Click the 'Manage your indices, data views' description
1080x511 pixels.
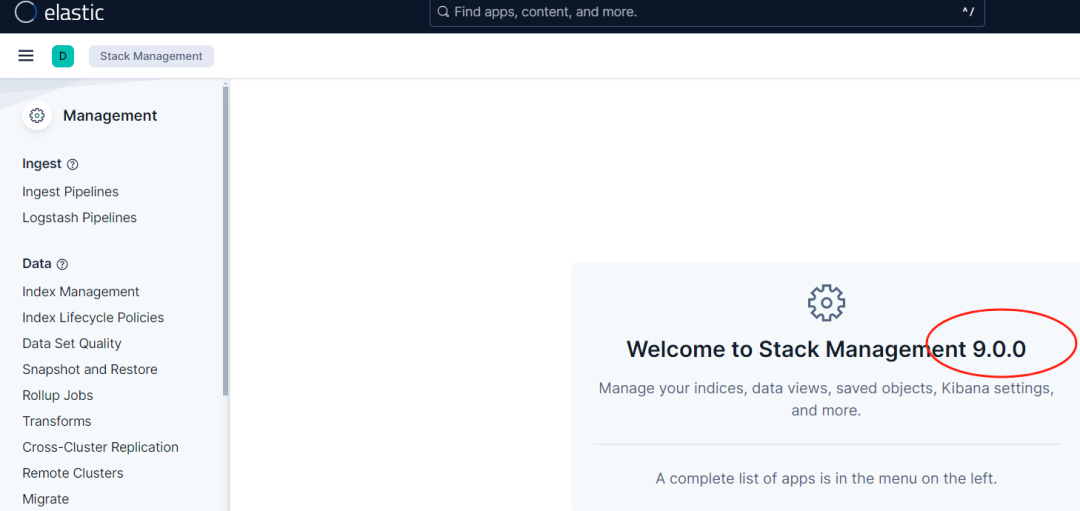tap(826, 399)
